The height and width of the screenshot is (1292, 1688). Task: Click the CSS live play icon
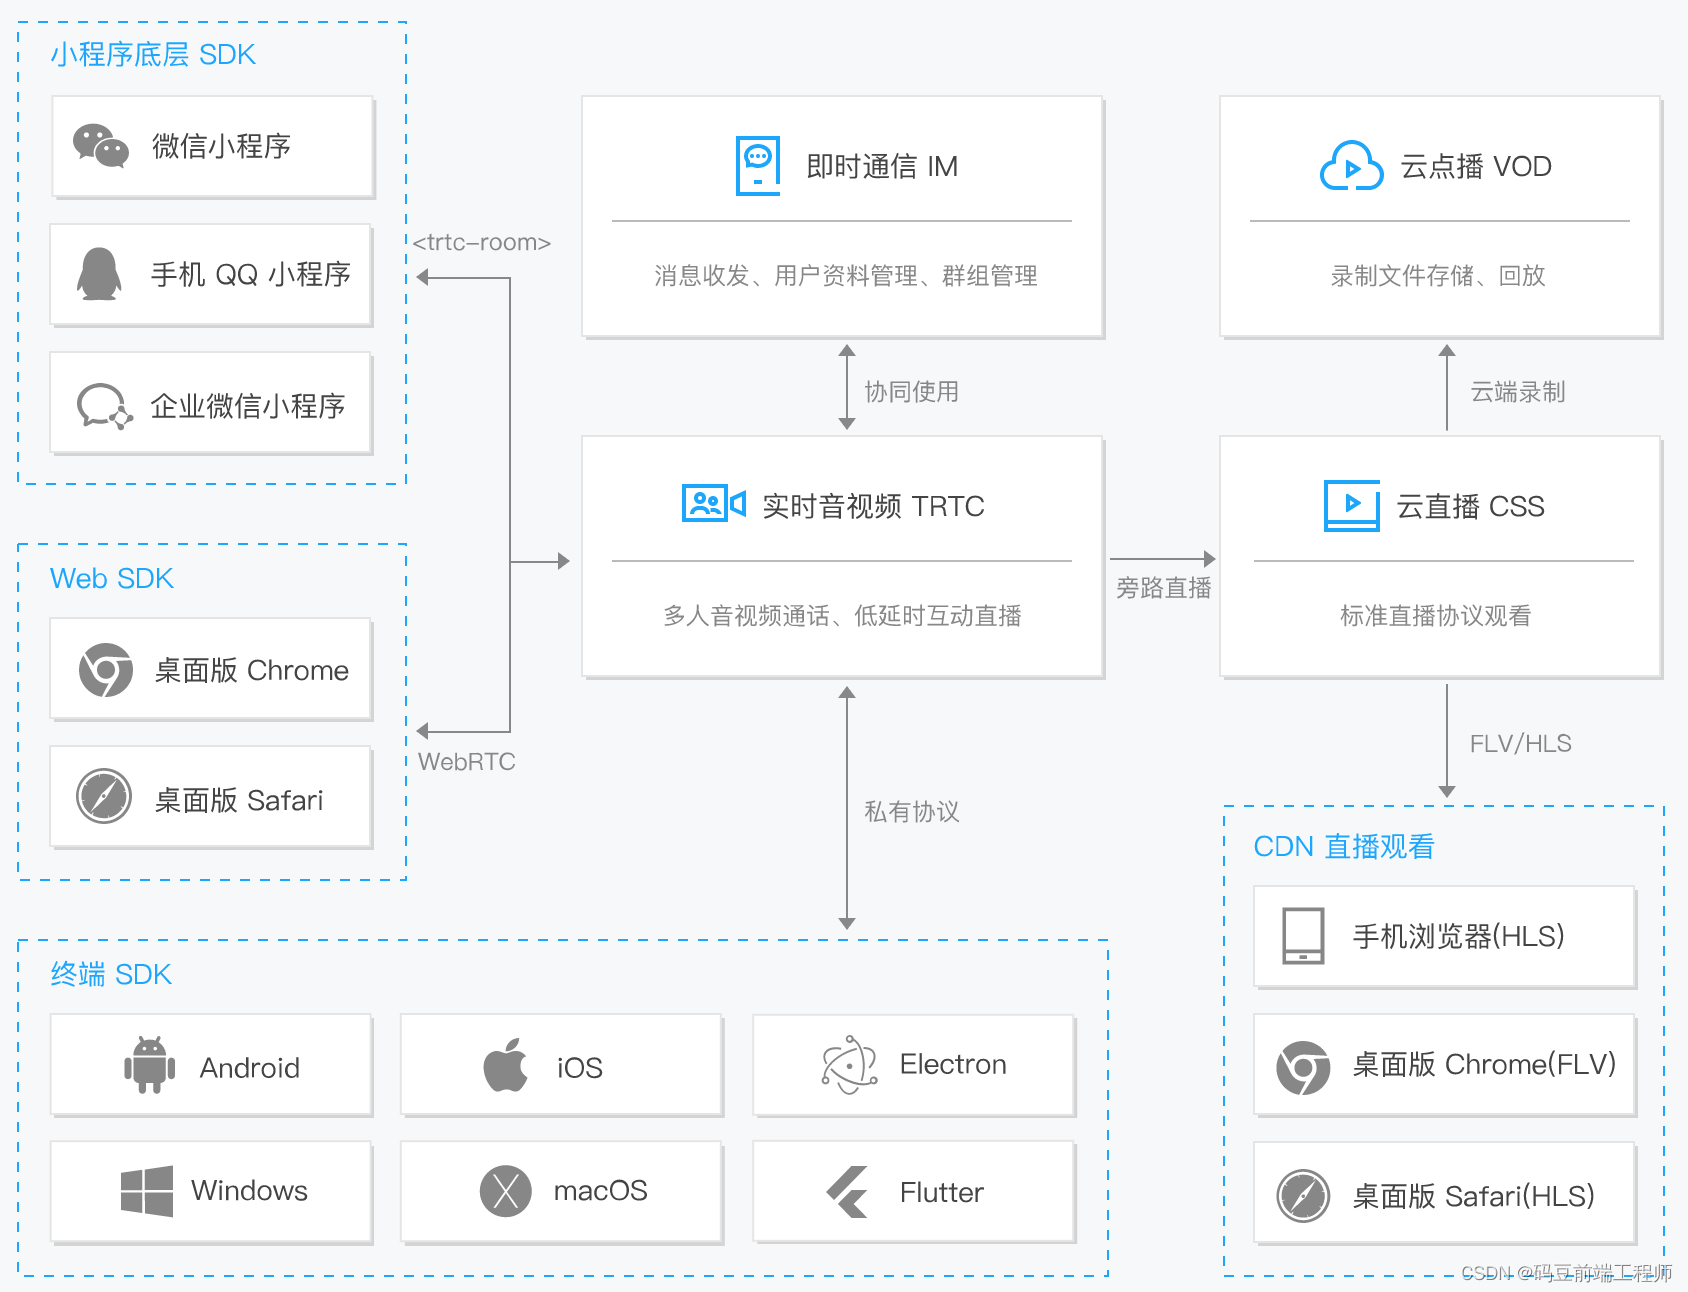coord(1352,505)
